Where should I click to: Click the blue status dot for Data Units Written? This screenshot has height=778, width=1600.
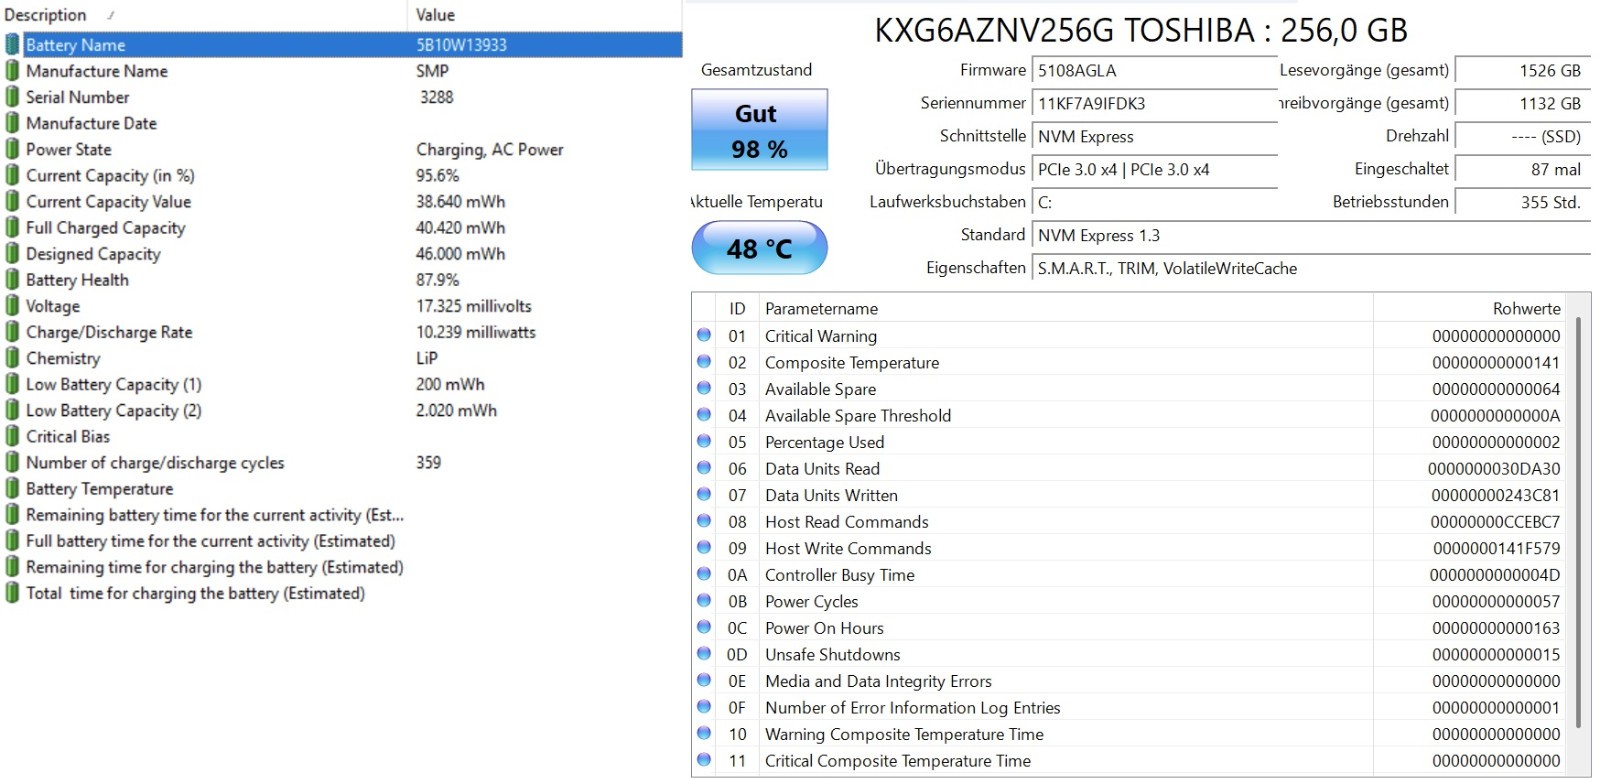click(704, 494)
